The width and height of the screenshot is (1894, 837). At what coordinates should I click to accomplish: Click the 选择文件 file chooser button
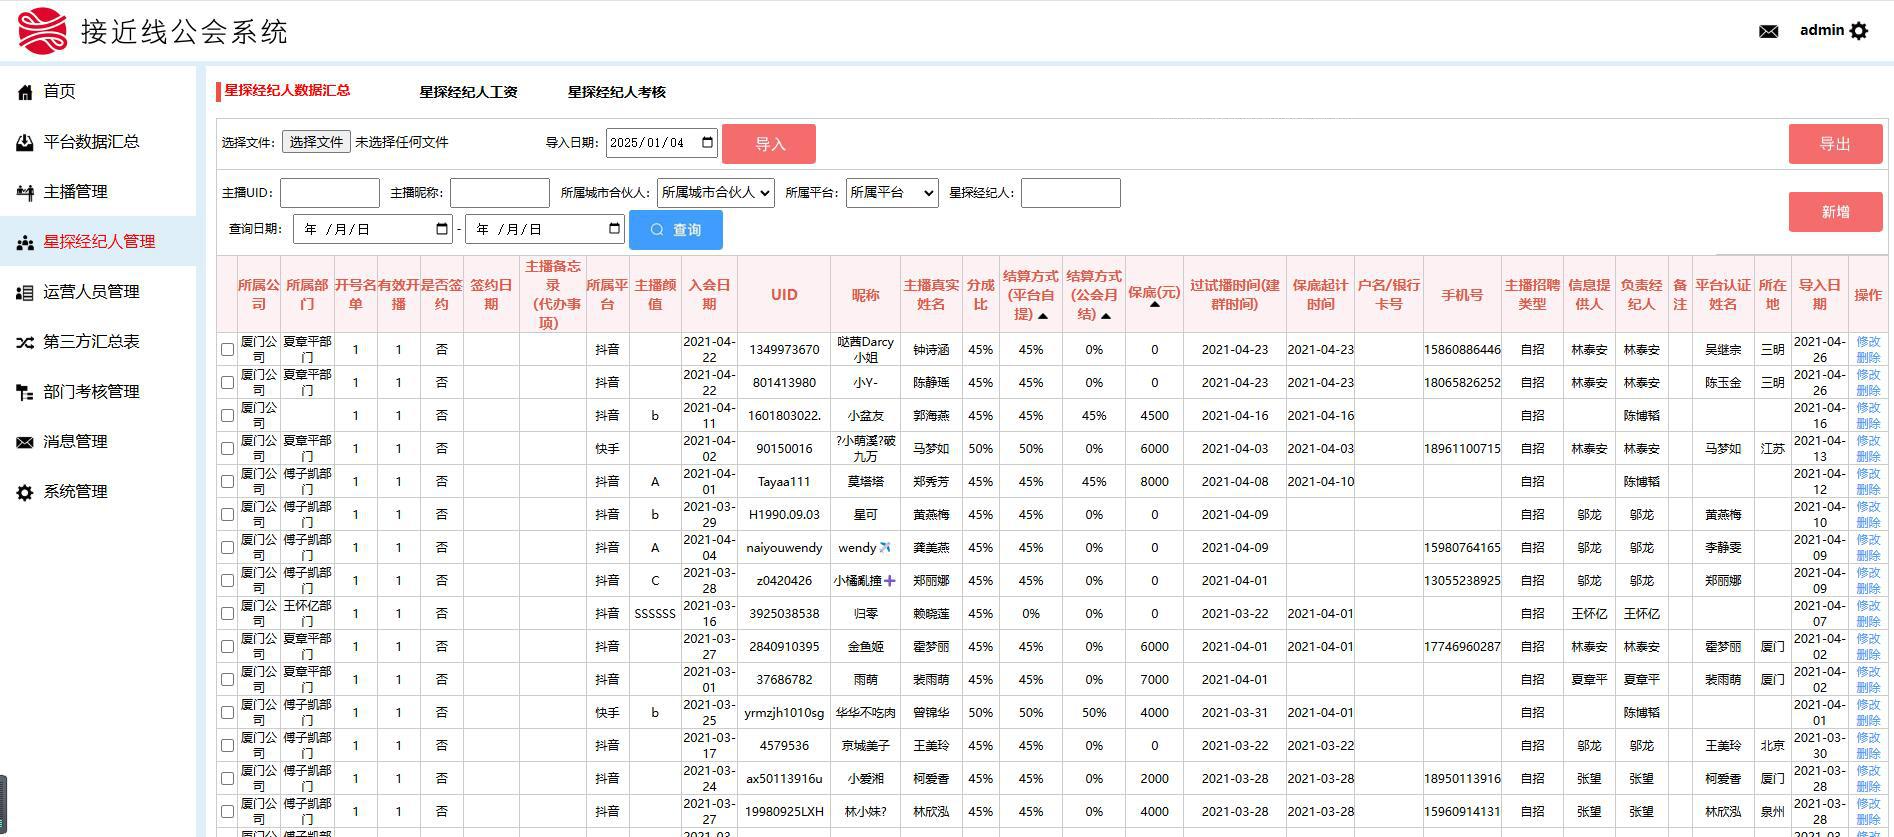click(316, 142)
